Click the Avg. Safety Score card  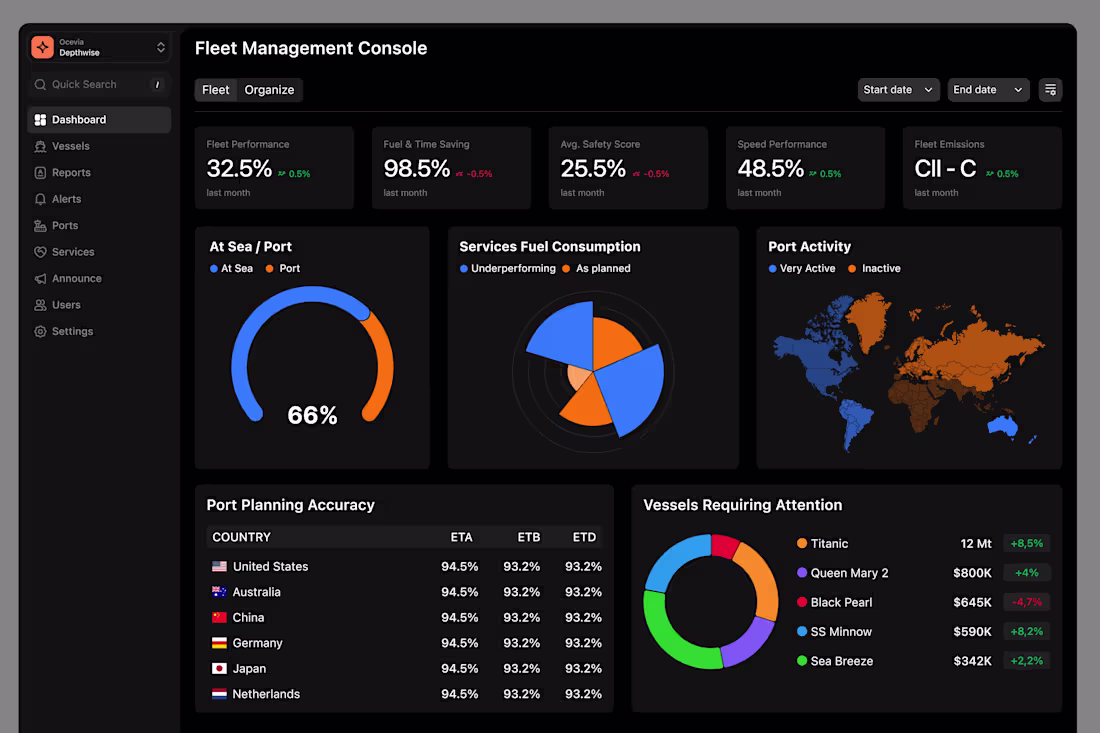click(x=628, y=168)
